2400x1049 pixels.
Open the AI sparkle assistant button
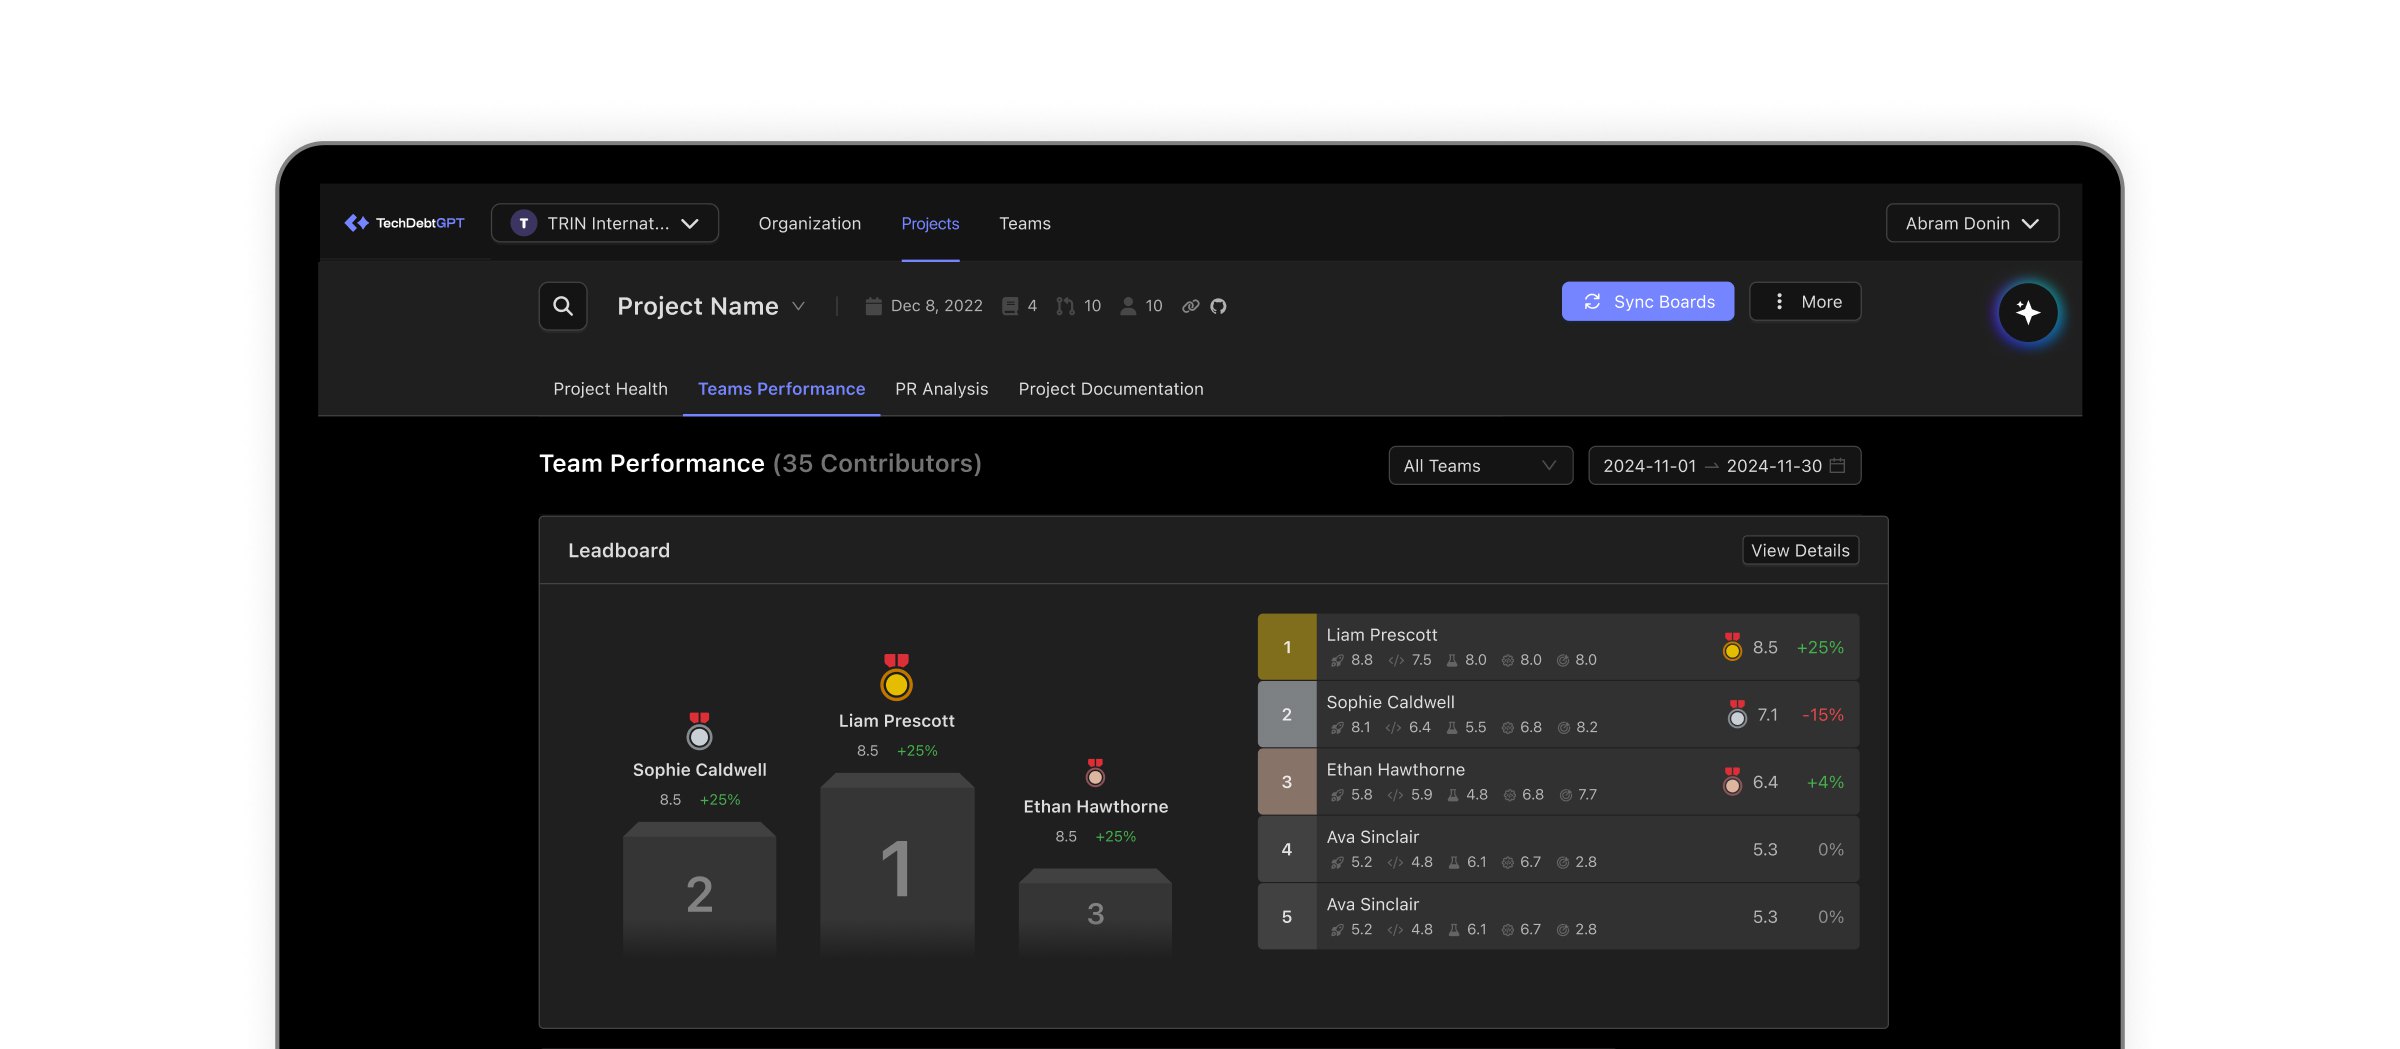(2028, 313)
